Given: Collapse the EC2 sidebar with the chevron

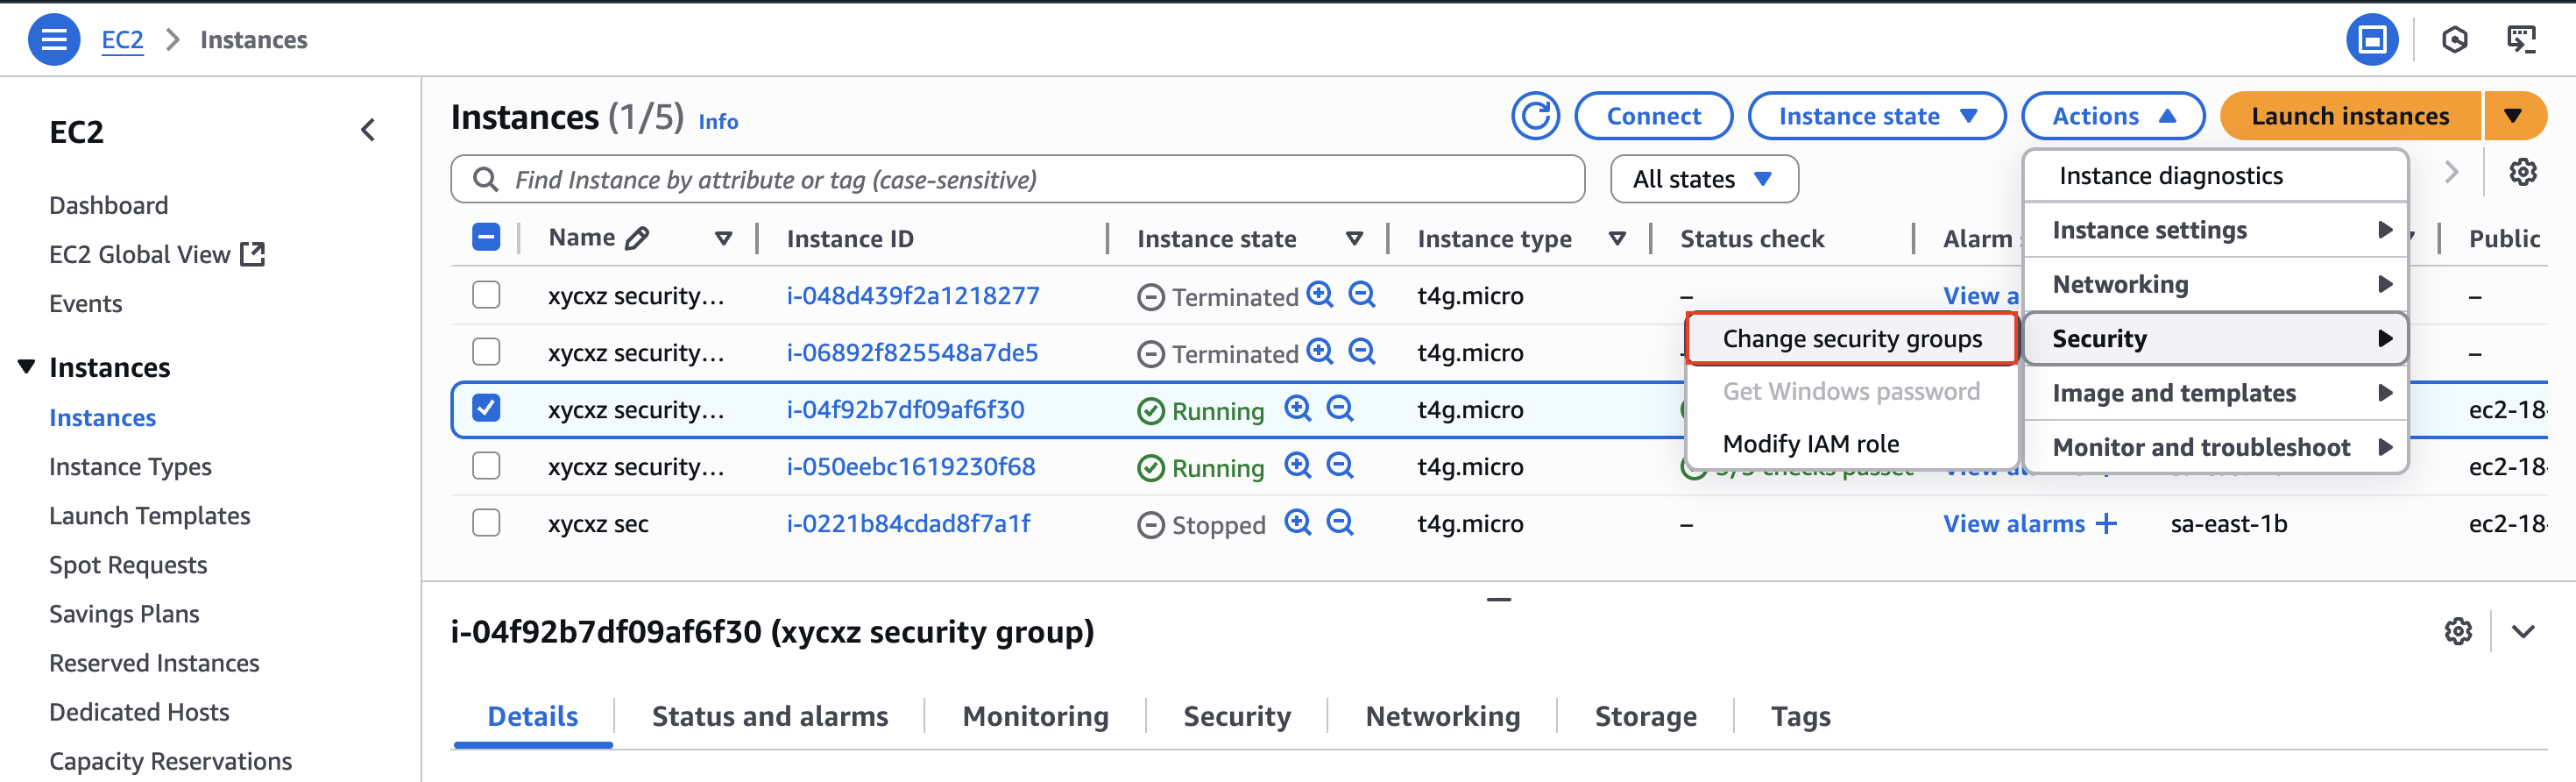Looking at the screenshot, I should (368, 131).
